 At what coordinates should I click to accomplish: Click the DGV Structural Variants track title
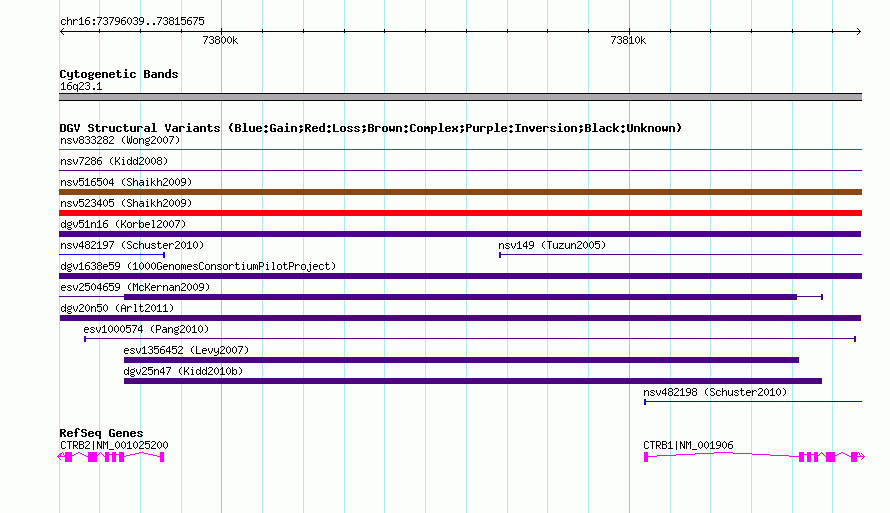pyautogui.click(x=371, y=128)
